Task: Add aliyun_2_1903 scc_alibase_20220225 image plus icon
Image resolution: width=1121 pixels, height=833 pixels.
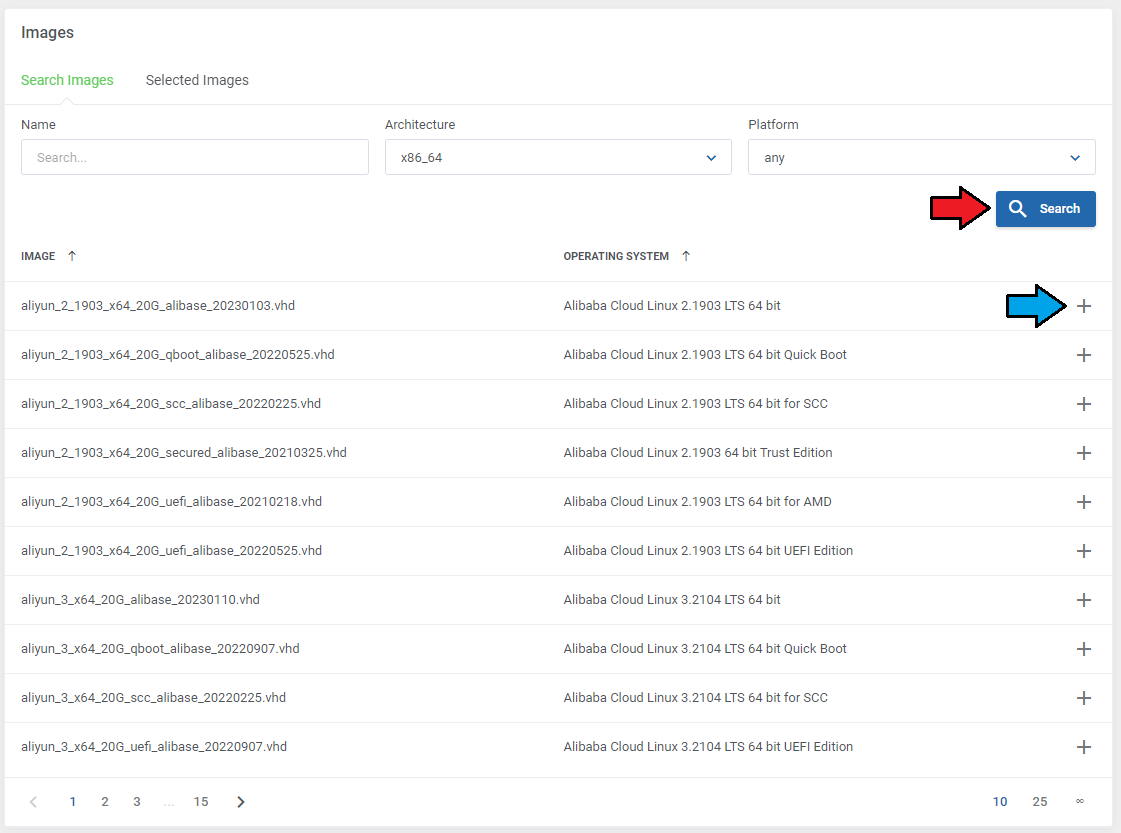Action: coord(1084,404)
